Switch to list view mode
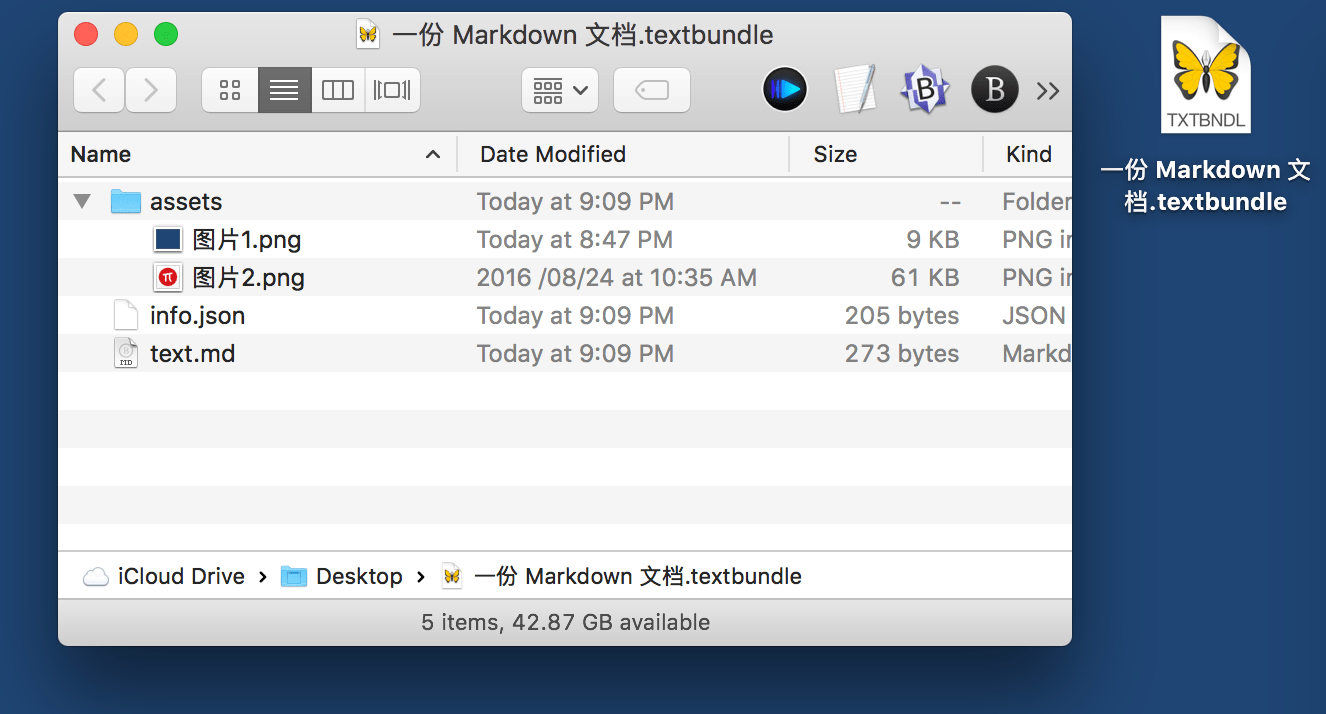 tap(284, 91)
